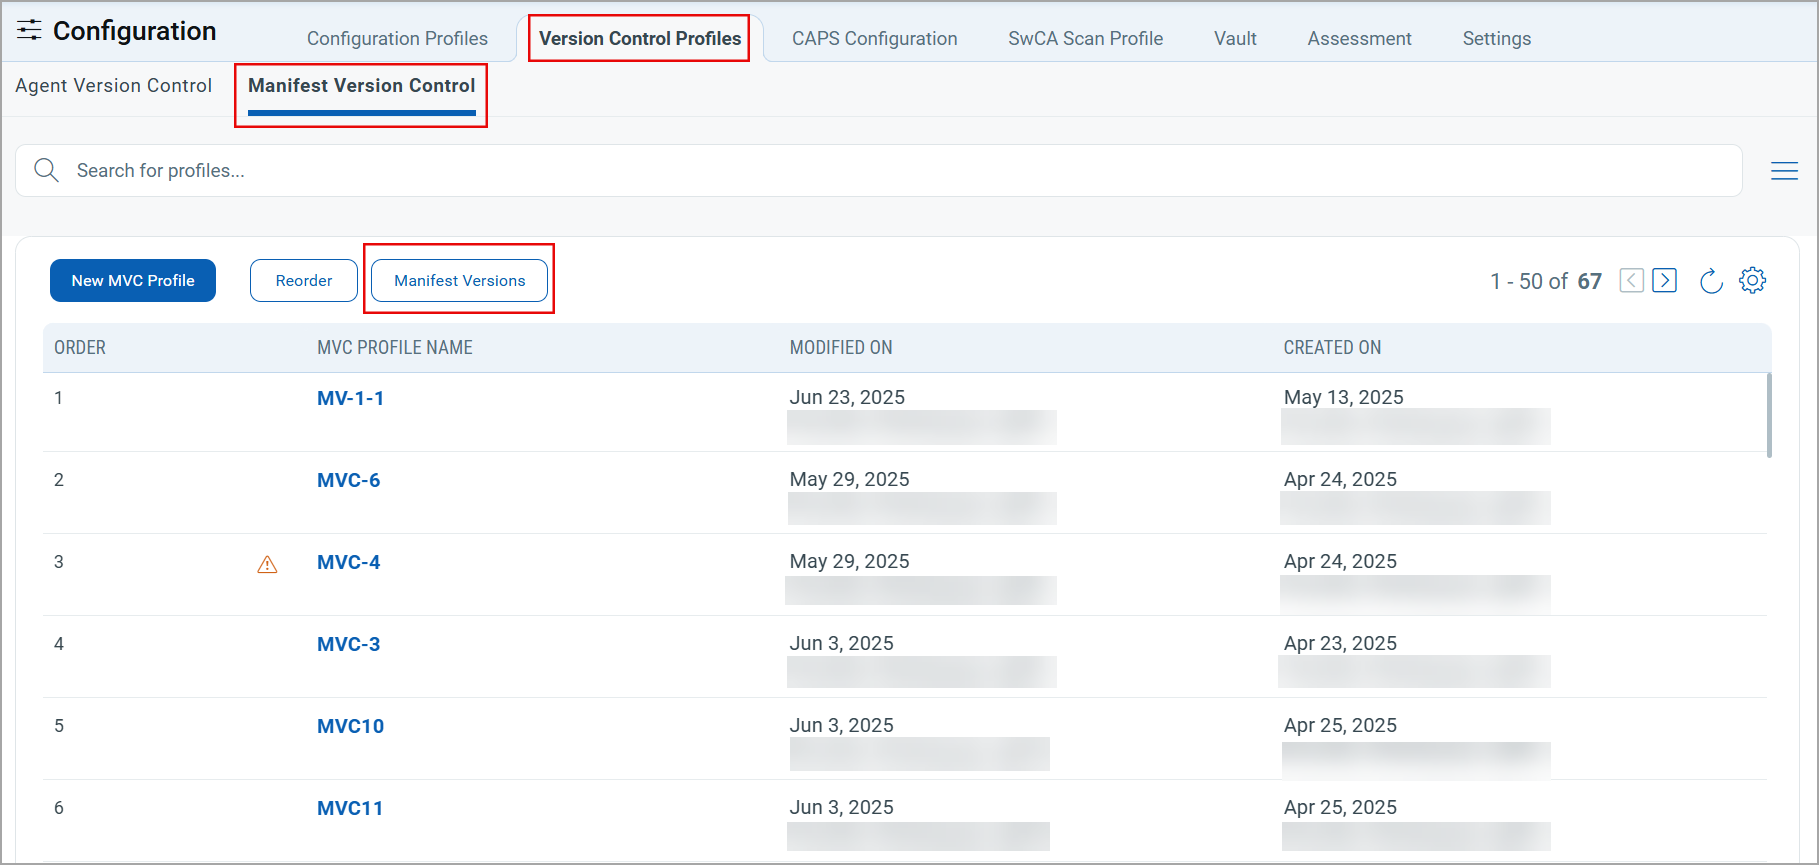Click the warning icon beside MVC-4
1819x865 pixels.
tap(267, 564)
